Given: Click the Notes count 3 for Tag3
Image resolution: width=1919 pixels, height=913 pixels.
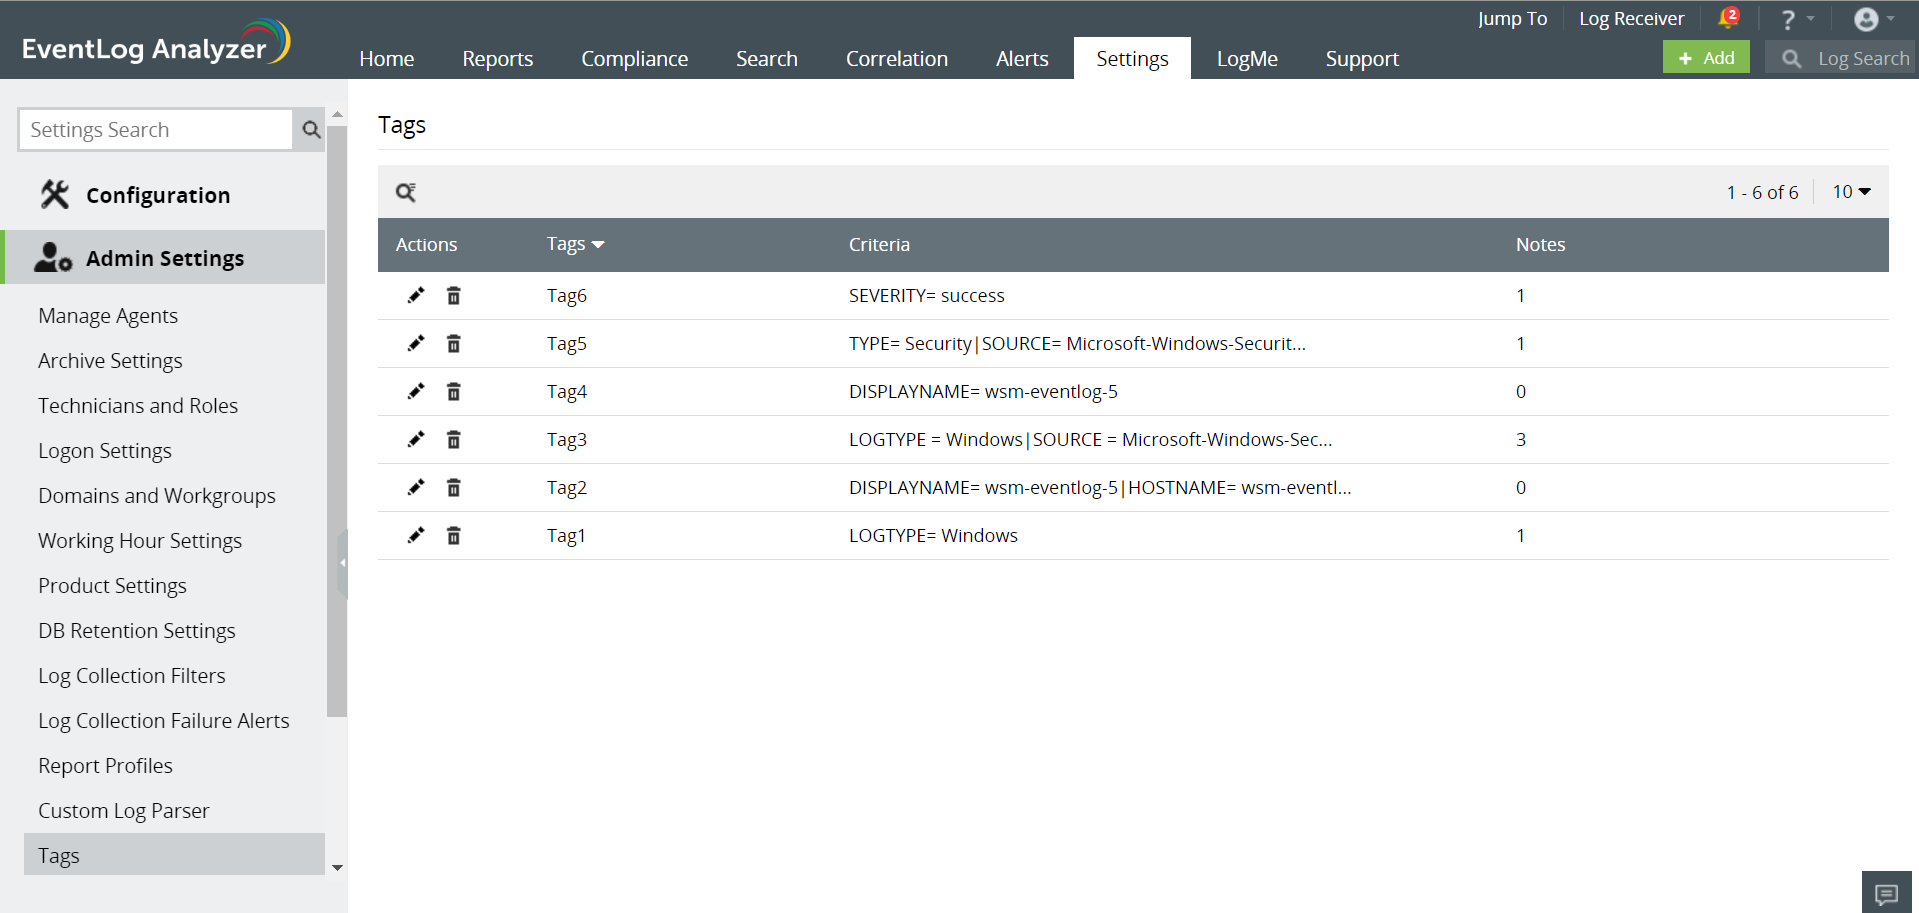Looking at the screenshot, I should [1521, 439].
